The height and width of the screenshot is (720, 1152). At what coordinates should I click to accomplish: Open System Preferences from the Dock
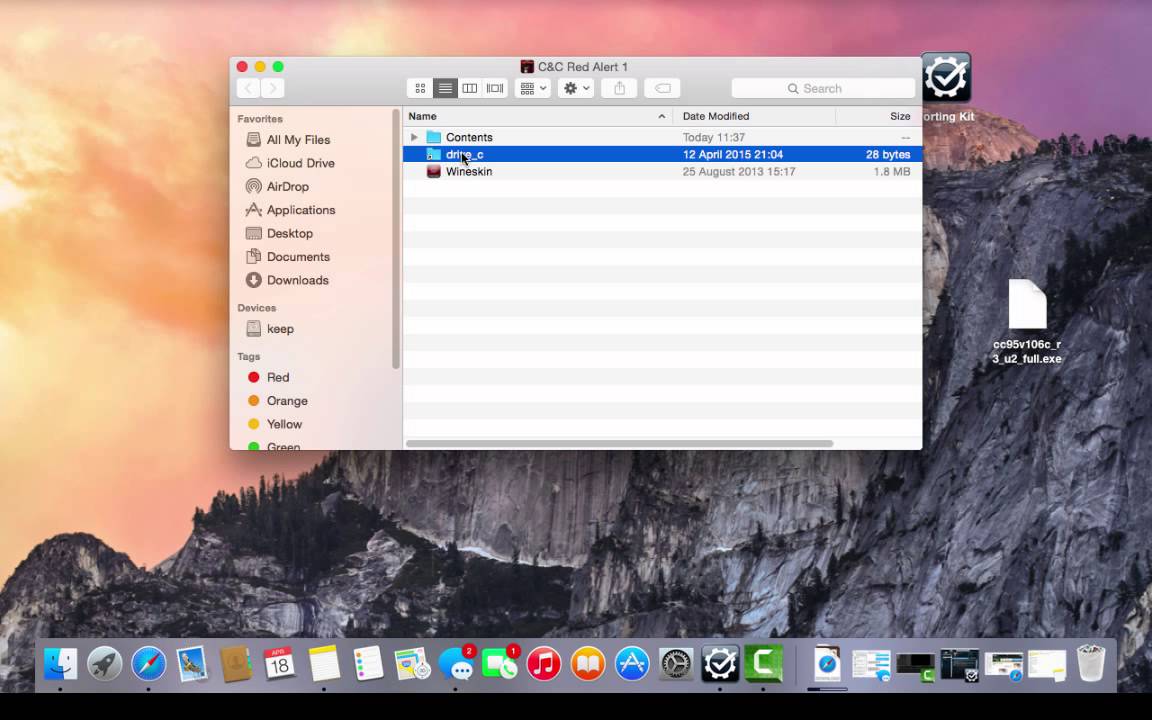(676, 664)
